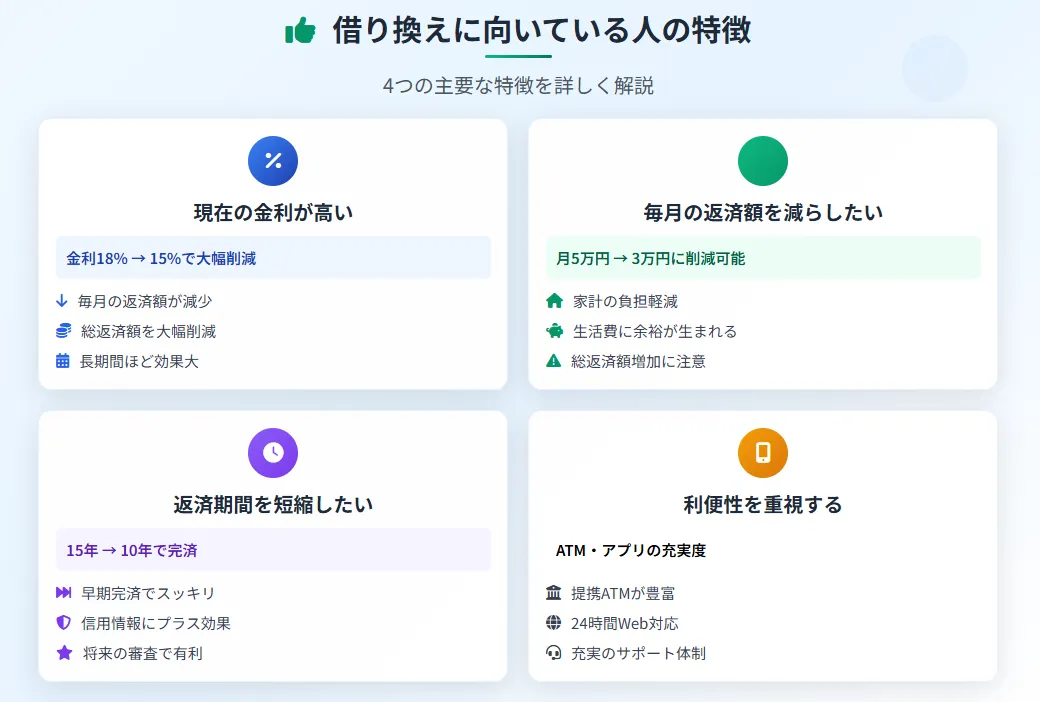This screenshot has width=1040, height=702.
Task: Click the card title 利便性を重視する
Action: 763,504
